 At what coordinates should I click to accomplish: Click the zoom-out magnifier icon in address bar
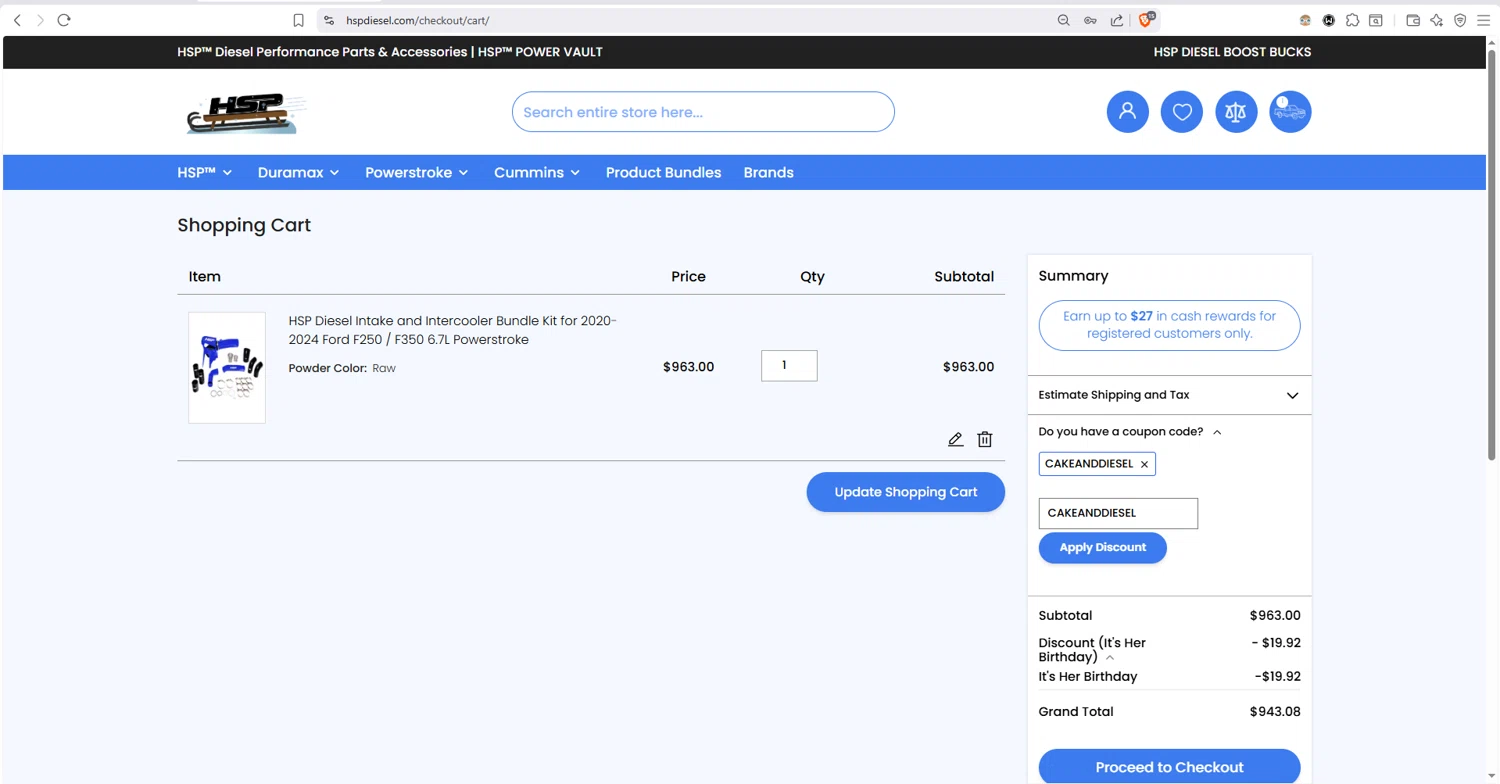coord(1064,20)
